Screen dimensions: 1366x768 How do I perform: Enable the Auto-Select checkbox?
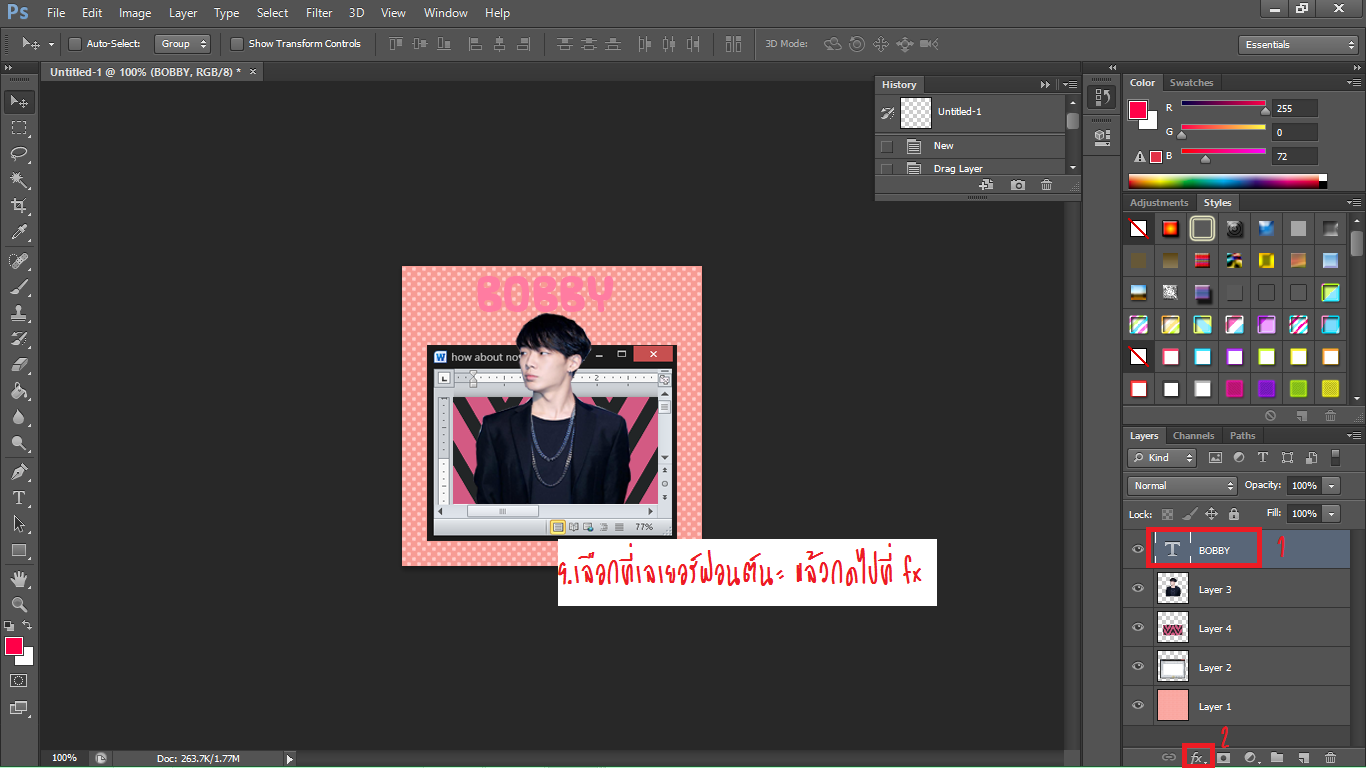coord(75,44)
